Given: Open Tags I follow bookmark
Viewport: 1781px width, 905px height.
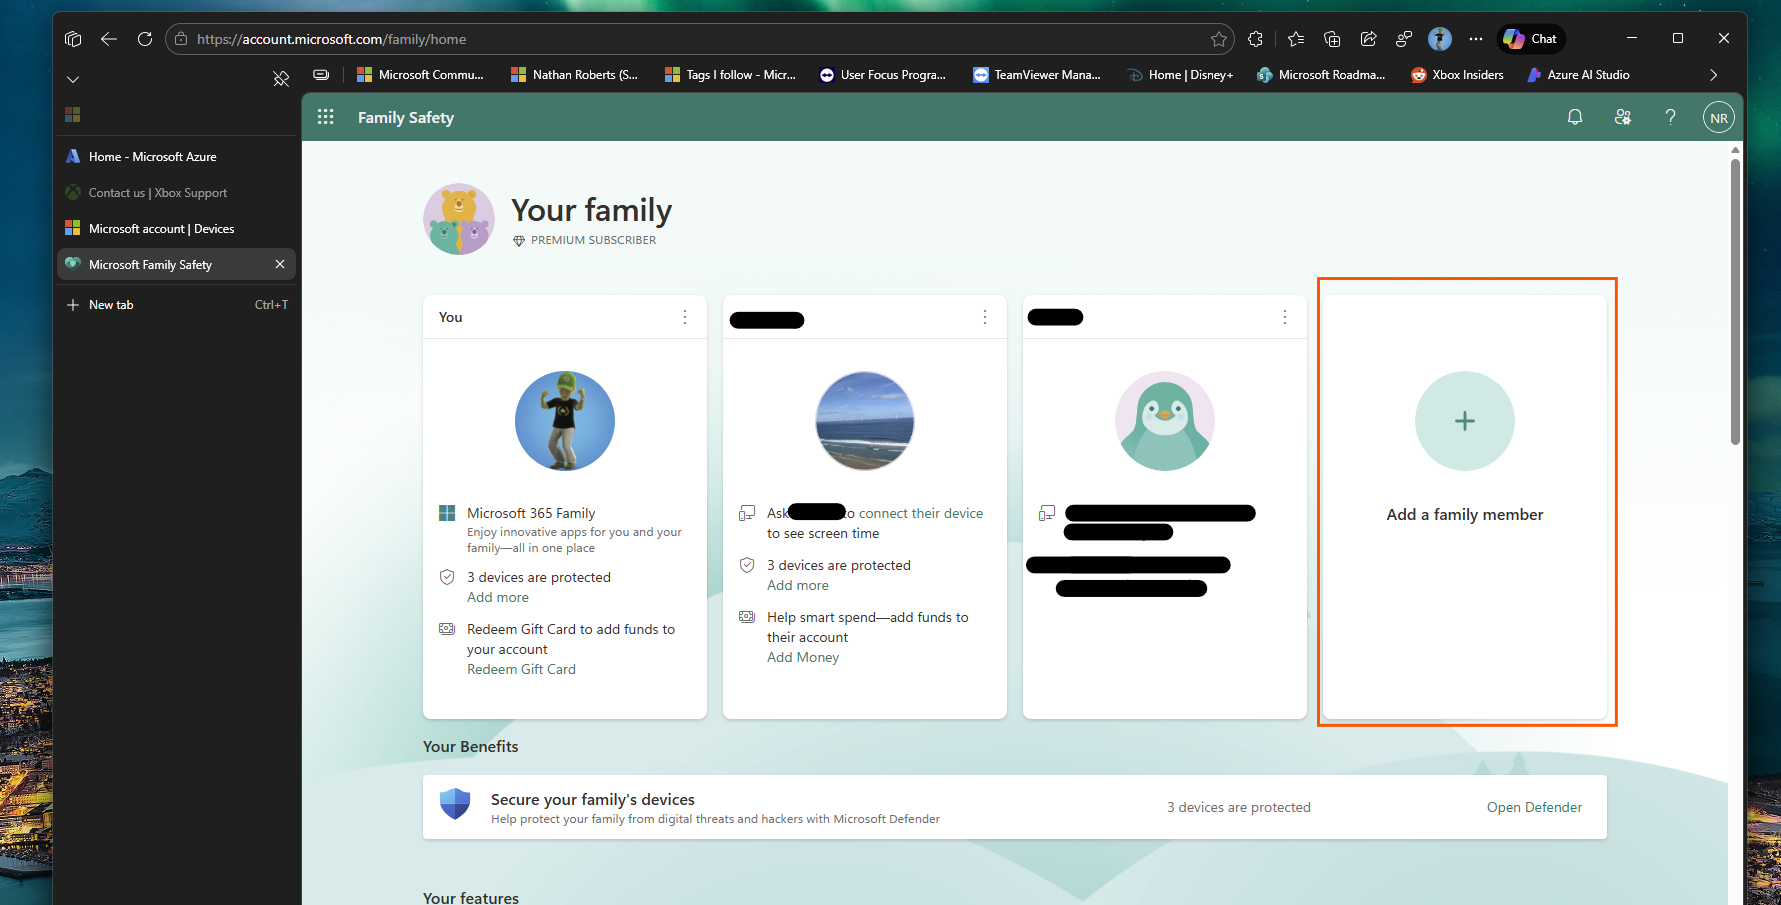Looking at the screenshot, I should 730,75.
